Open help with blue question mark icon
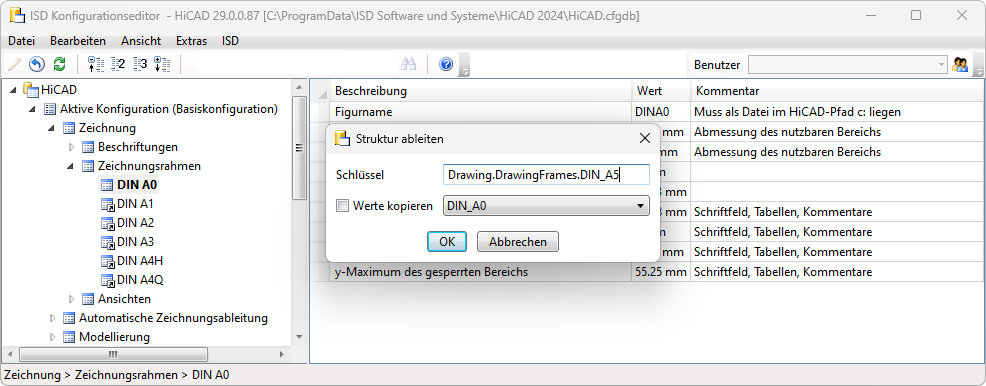 [446, 64]
